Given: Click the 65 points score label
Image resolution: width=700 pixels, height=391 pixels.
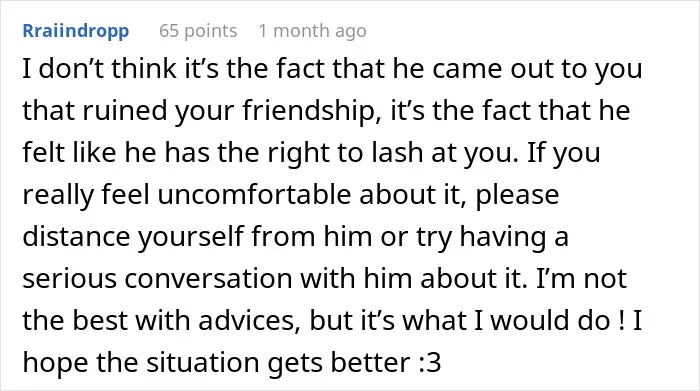Looking at the screenshot, I should click(x=198, y=31).
